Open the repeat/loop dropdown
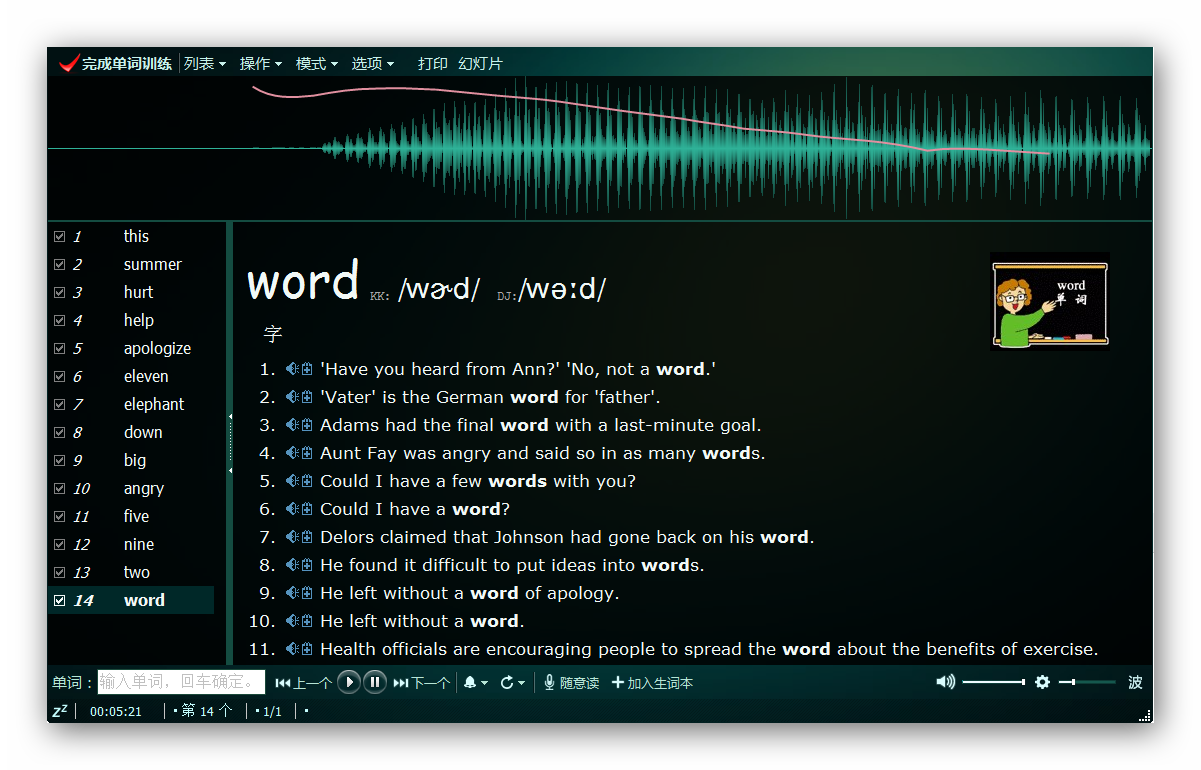 (513, 683)
